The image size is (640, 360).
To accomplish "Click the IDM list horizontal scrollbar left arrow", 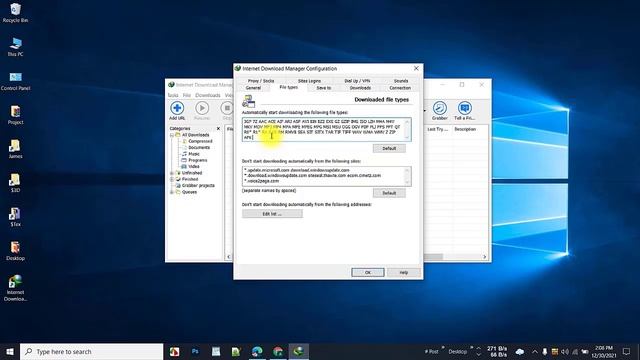I will [x=229, y=257].
